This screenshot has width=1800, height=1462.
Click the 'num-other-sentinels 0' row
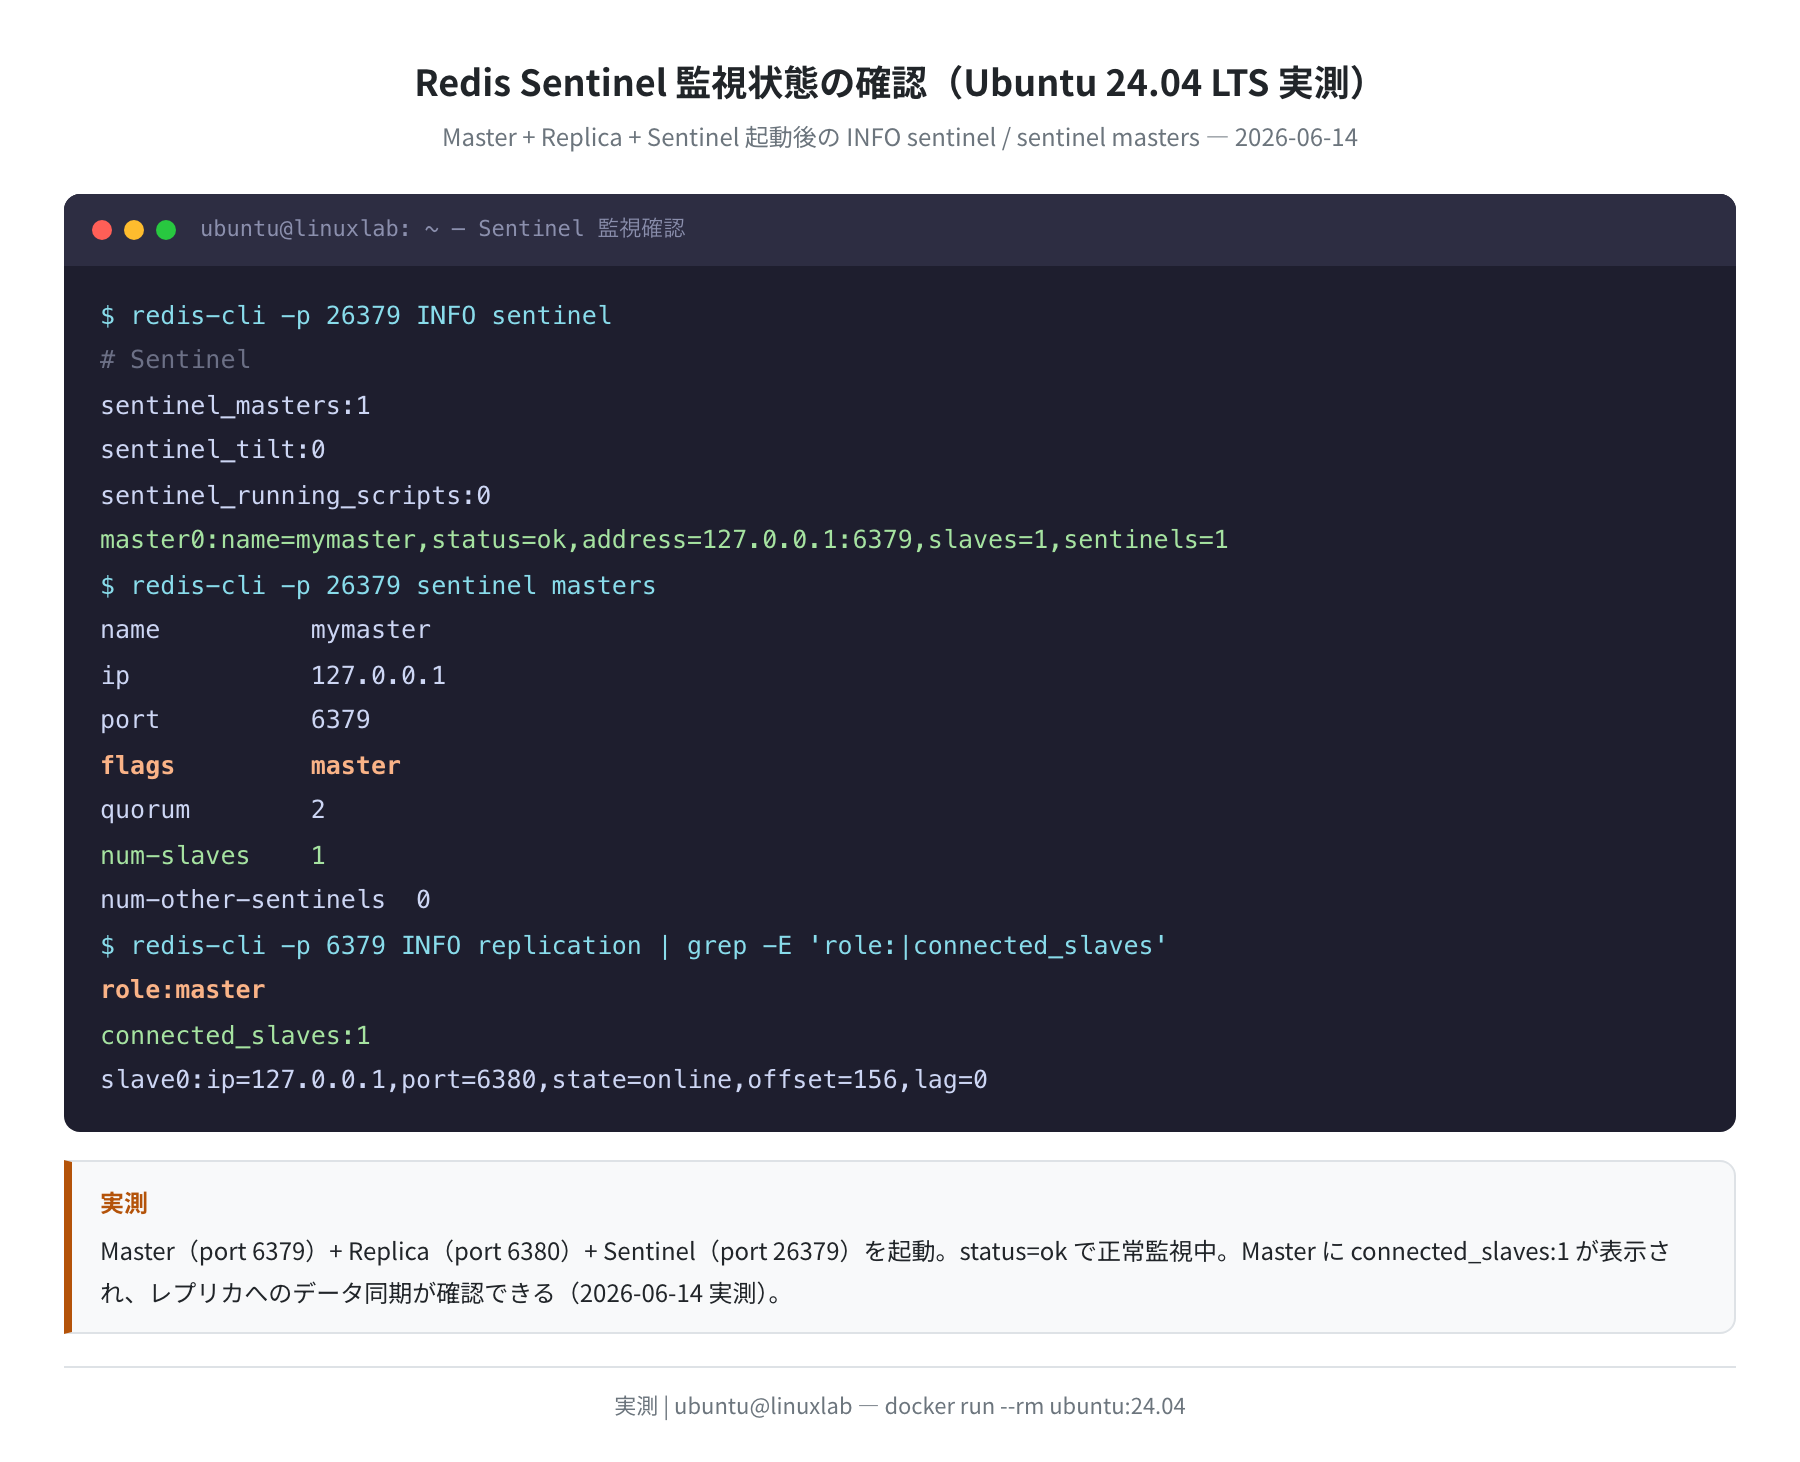265,900
